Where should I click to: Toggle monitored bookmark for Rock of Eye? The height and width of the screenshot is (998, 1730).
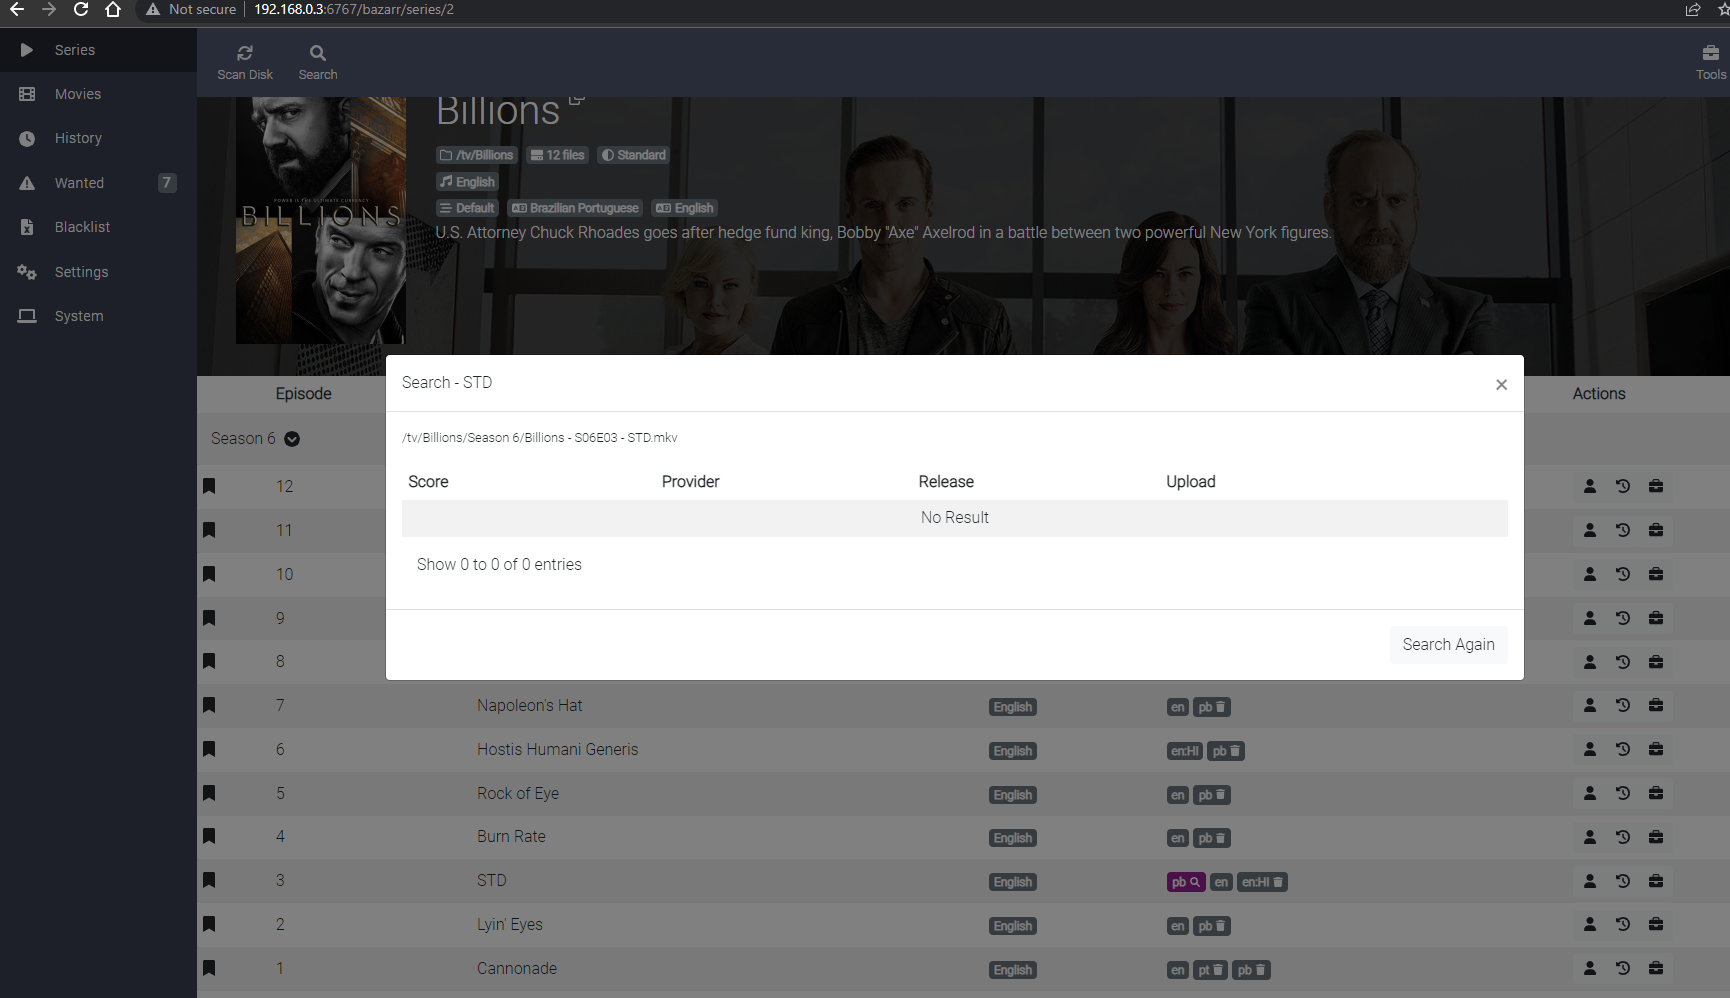point(209,793)
